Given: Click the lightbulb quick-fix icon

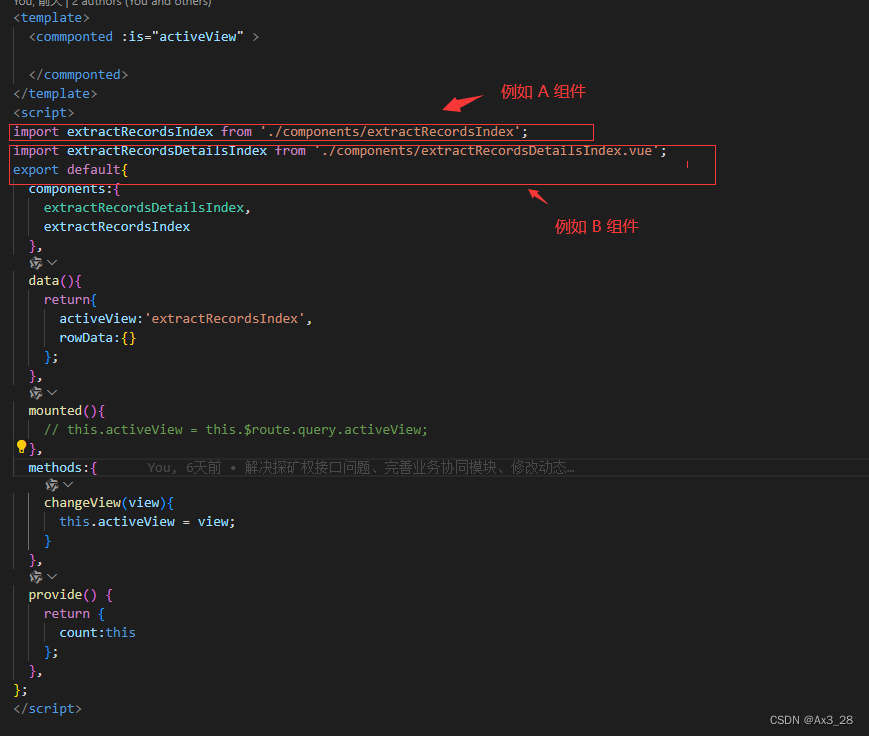Looking at the screenshot, I should (x=21, y=447).
